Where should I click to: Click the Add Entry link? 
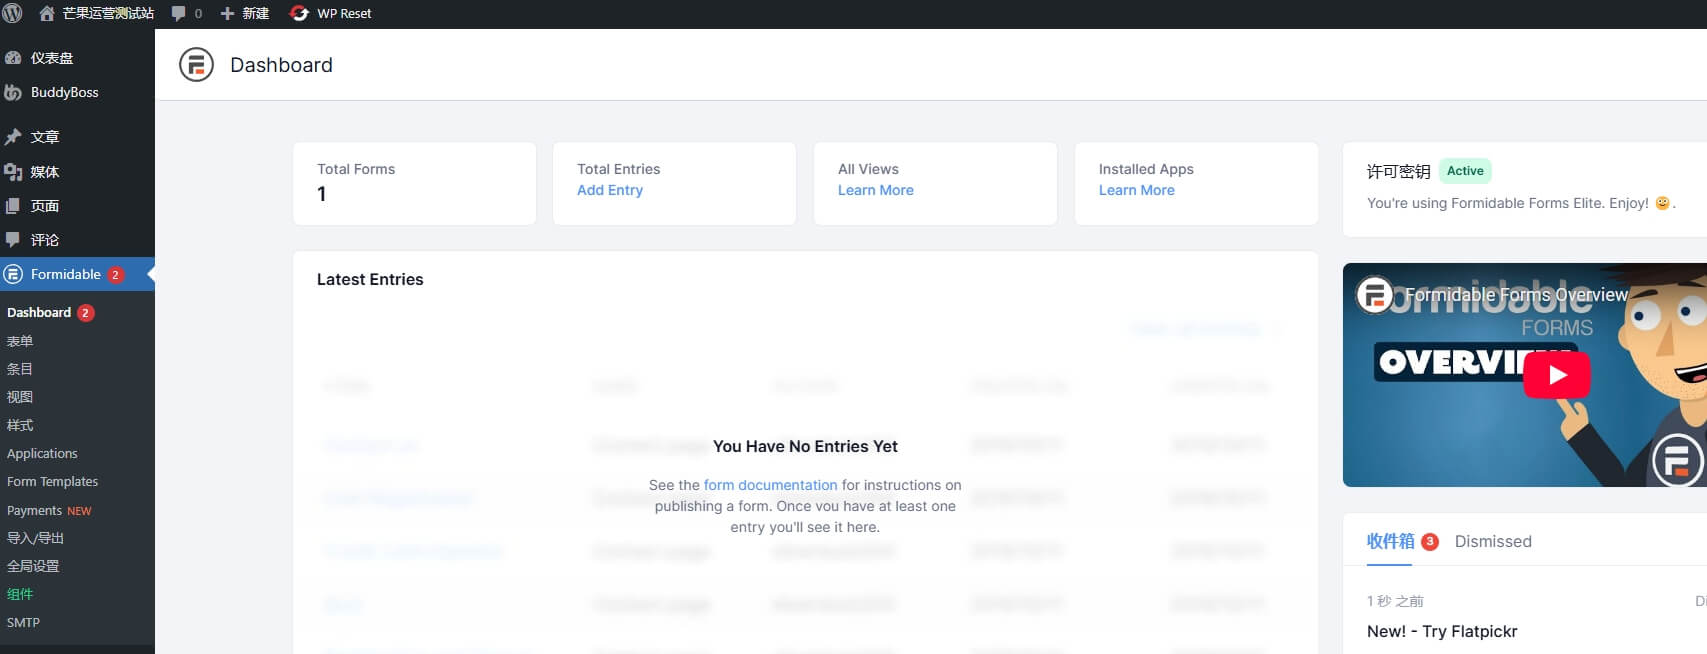click(x=609, y=190)
